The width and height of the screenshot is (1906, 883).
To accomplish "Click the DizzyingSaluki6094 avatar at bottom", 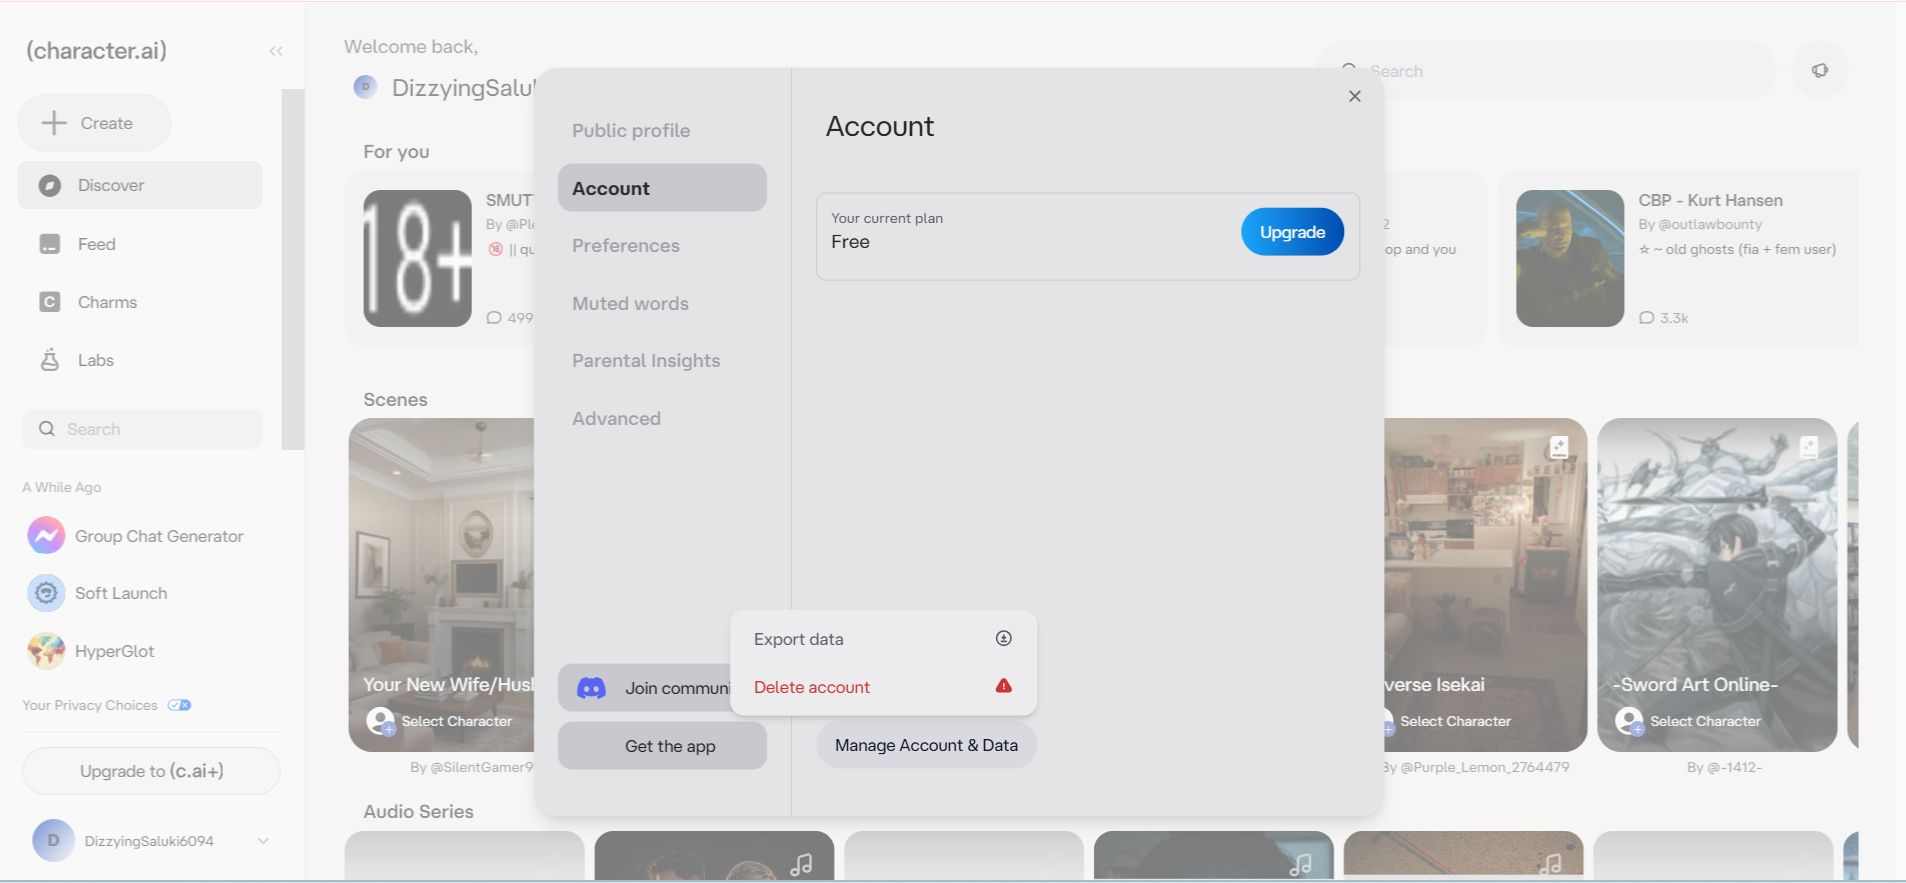I will coord(53,841).
